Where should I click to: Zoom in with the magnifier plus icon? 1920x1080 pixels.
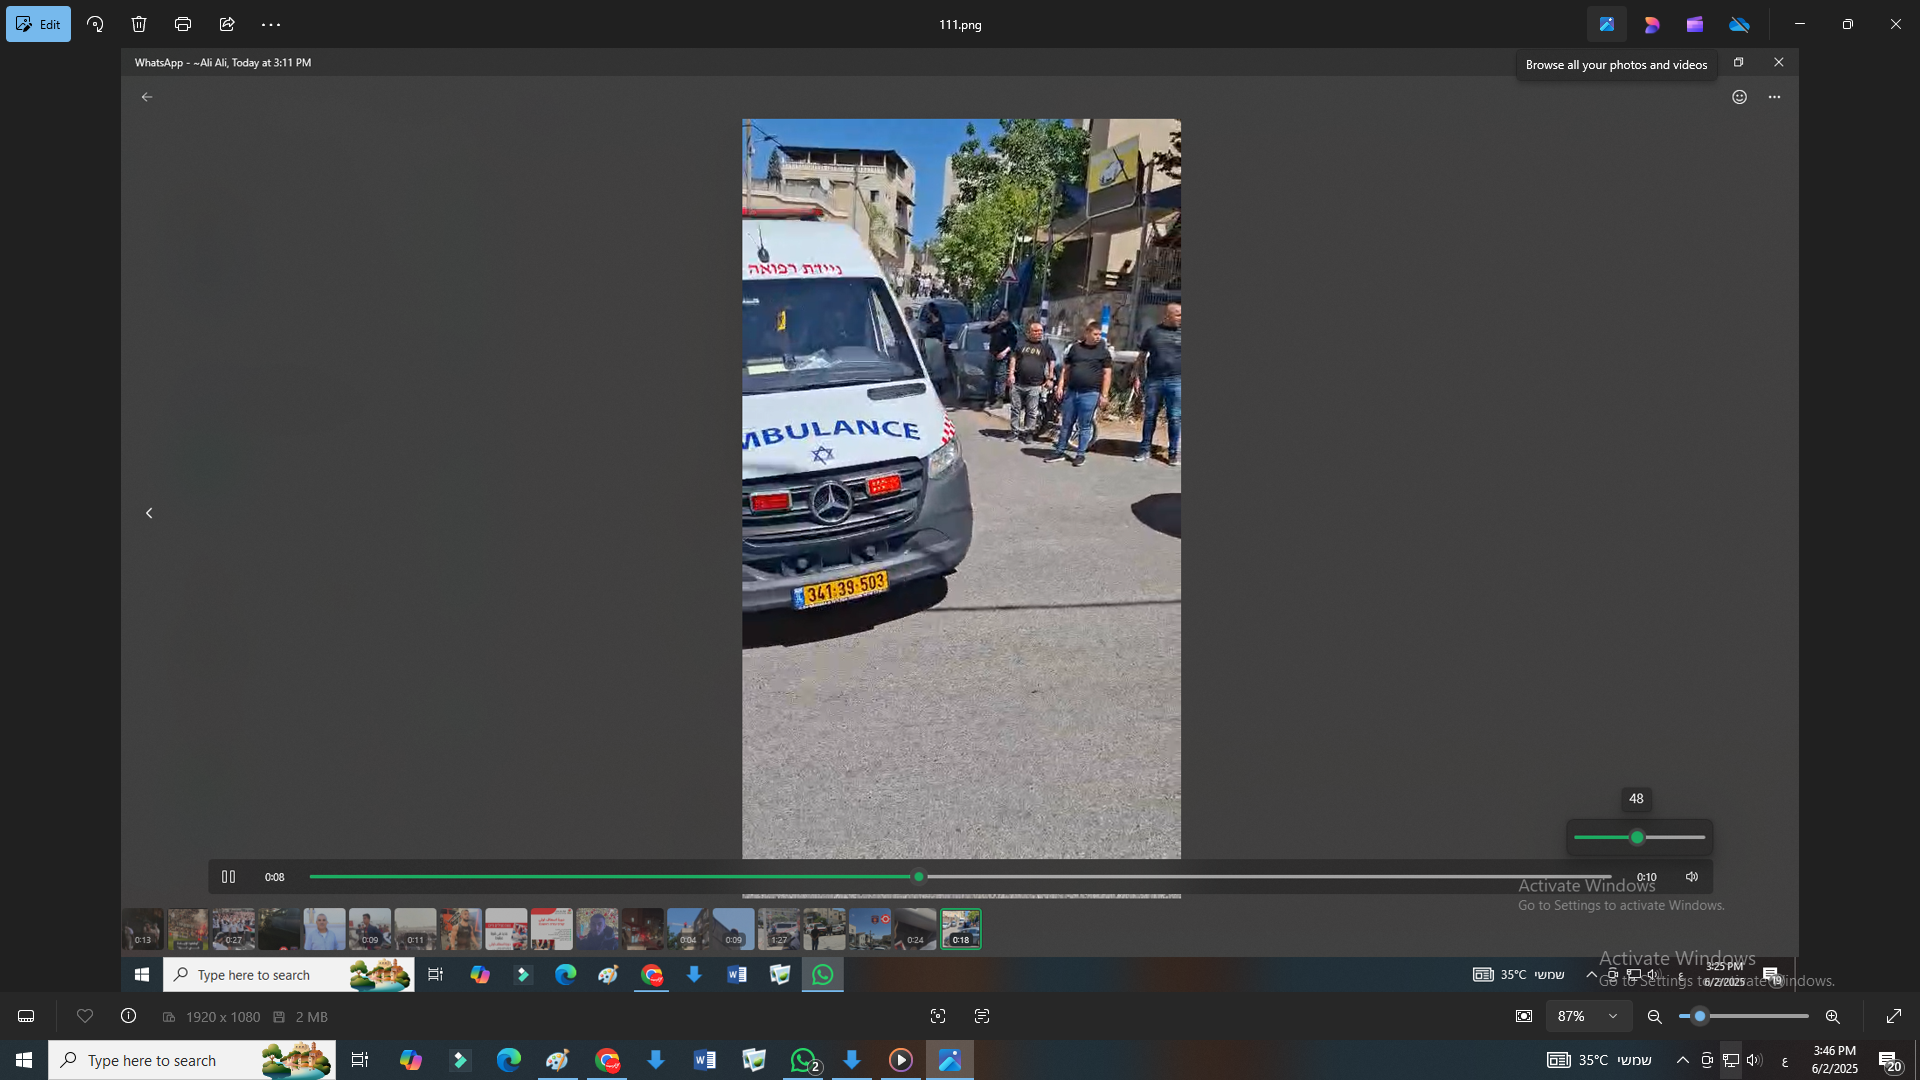click(x=1833, y=1016)
